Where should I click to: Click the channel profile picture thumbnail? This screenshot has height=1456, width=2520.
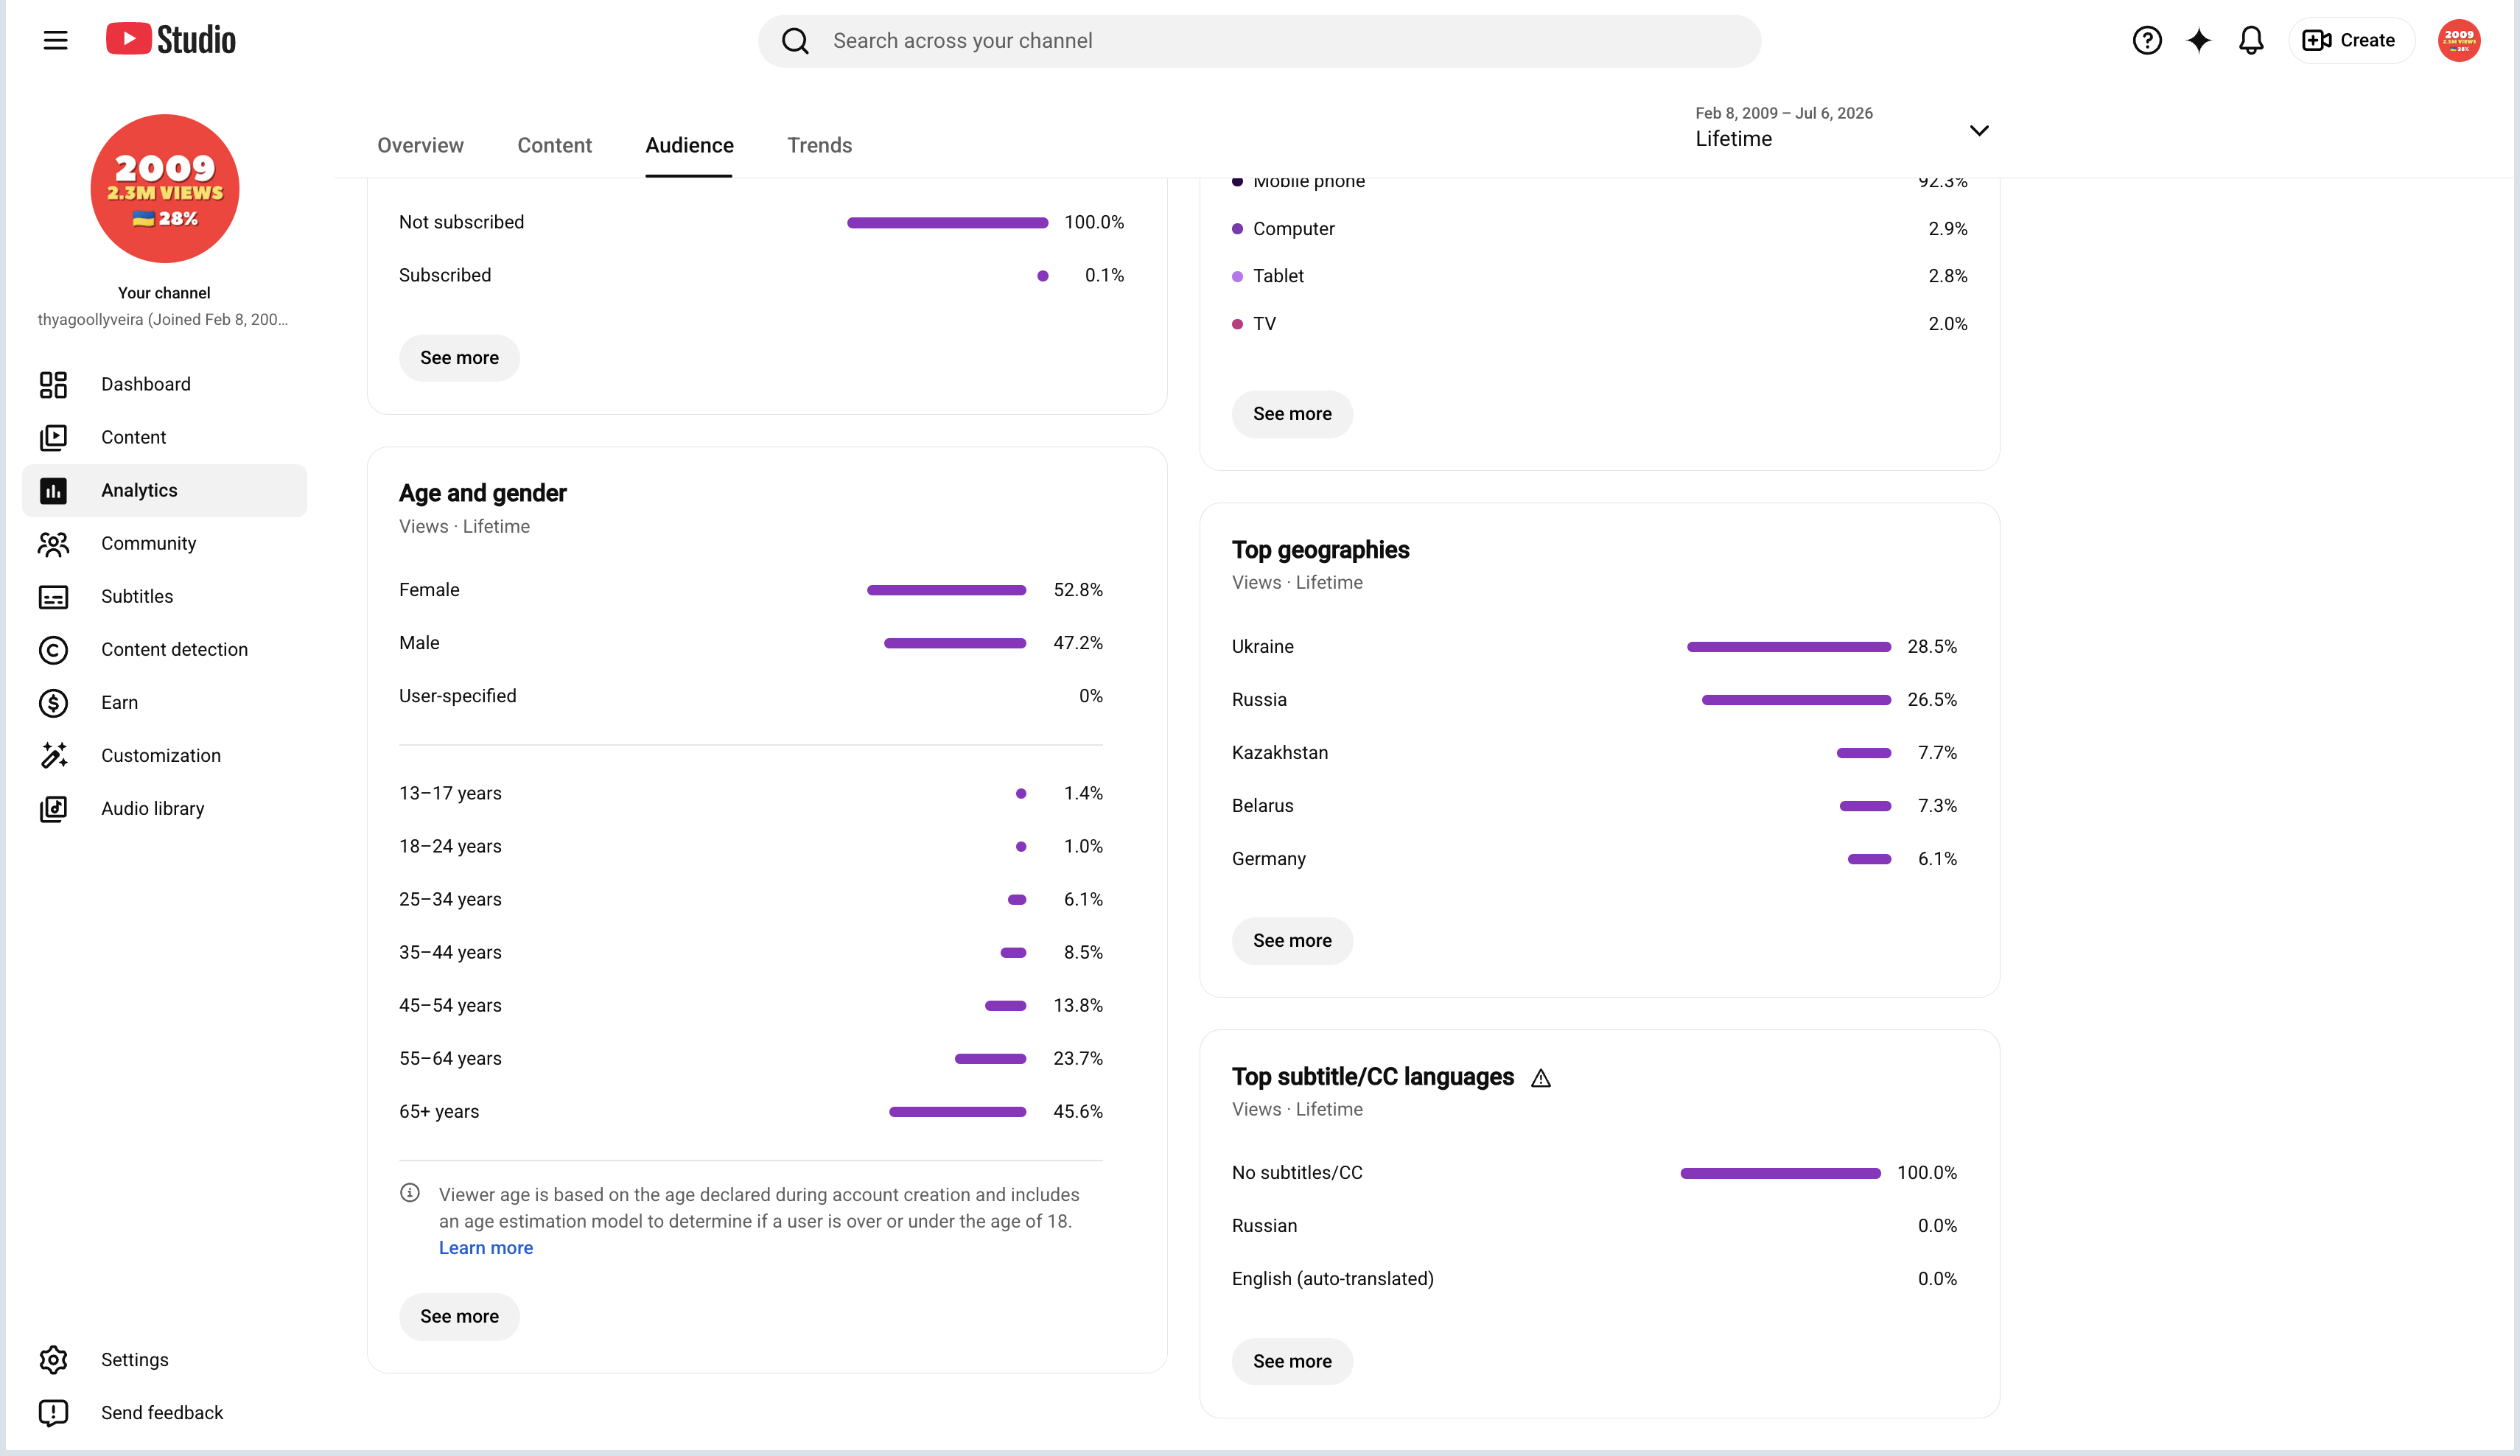(x=165, y=188)
